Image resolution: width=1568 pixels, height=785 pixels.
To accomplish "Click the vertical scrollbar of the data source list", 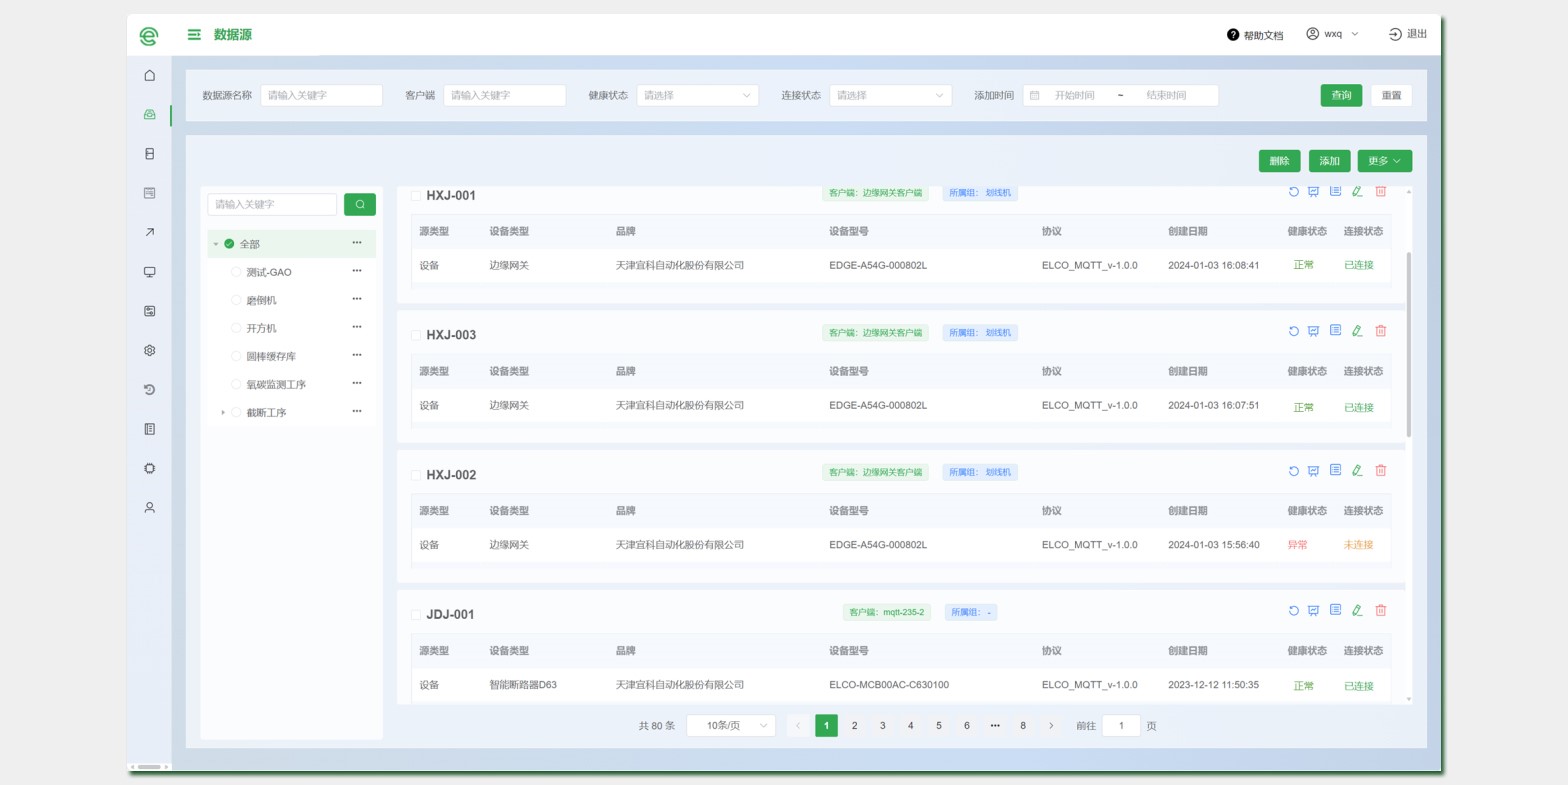I will tap(1409, 344).
